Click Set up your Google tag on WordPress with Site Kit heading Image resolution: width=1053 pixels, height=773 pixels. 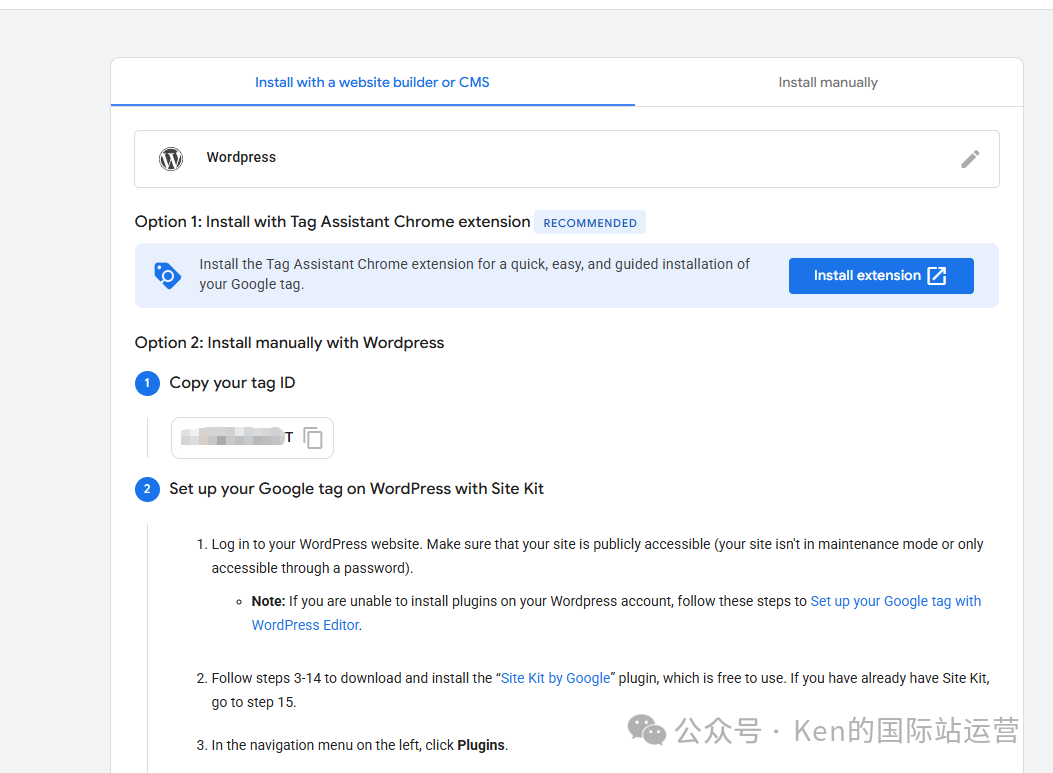[357, 489]
